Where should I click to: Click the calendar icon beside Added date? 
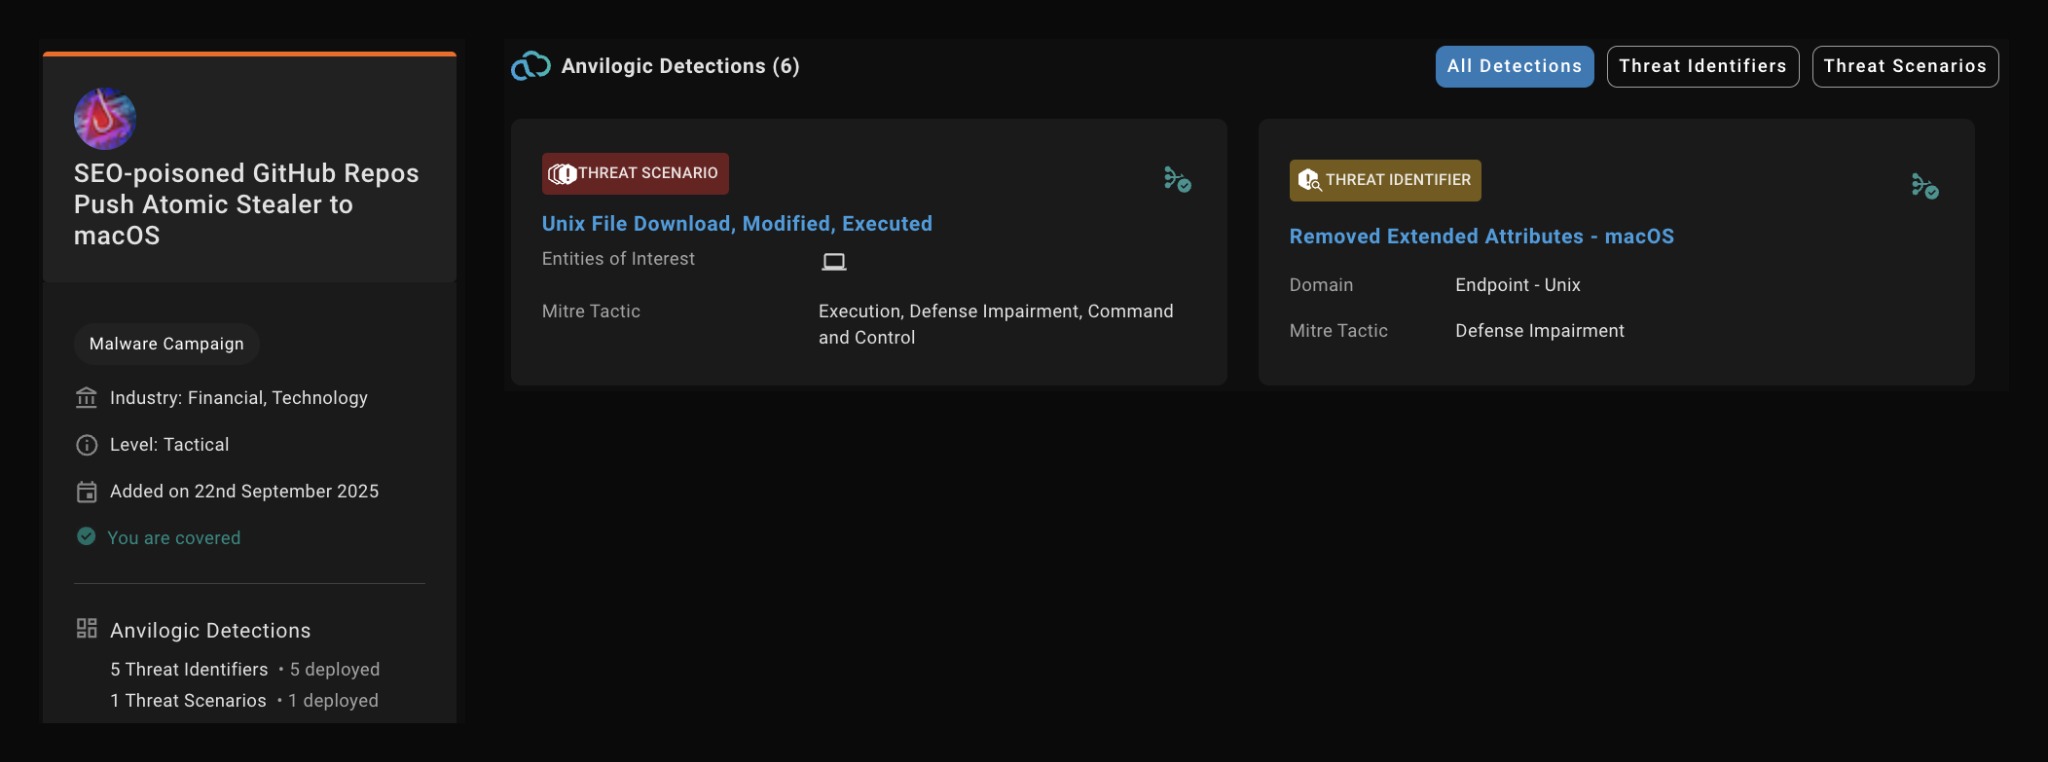click(x=87, y=492)
